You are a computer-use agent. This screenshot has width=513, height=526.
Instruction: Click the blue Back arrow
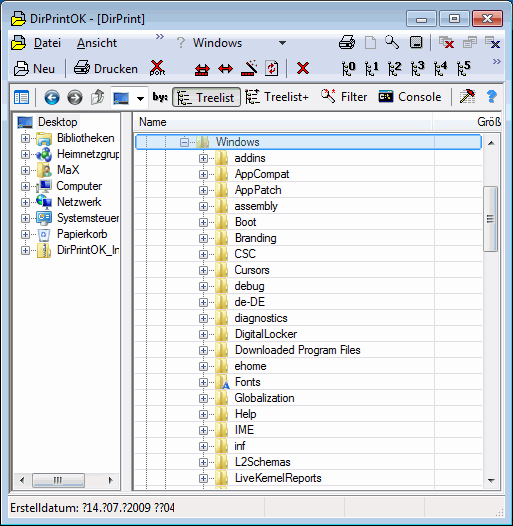[52, 98]
